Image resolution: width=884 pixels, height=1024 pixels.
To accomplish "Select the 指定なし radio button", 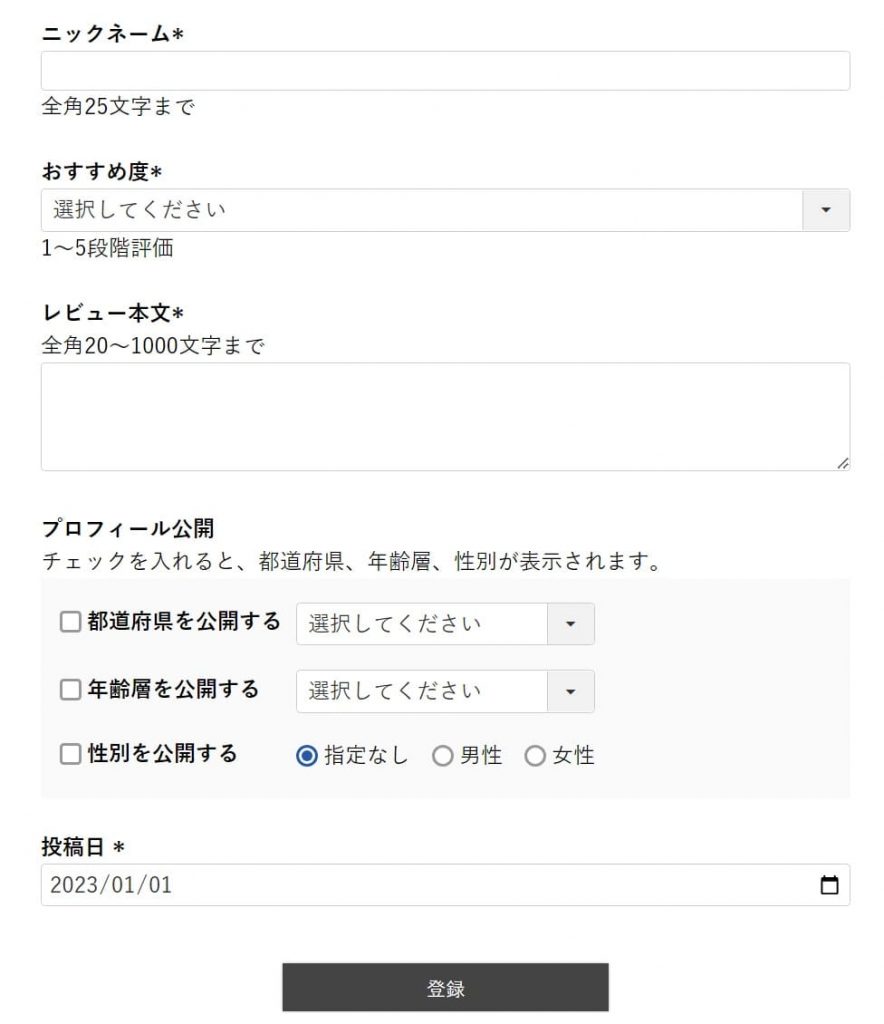I will point(307,756).
